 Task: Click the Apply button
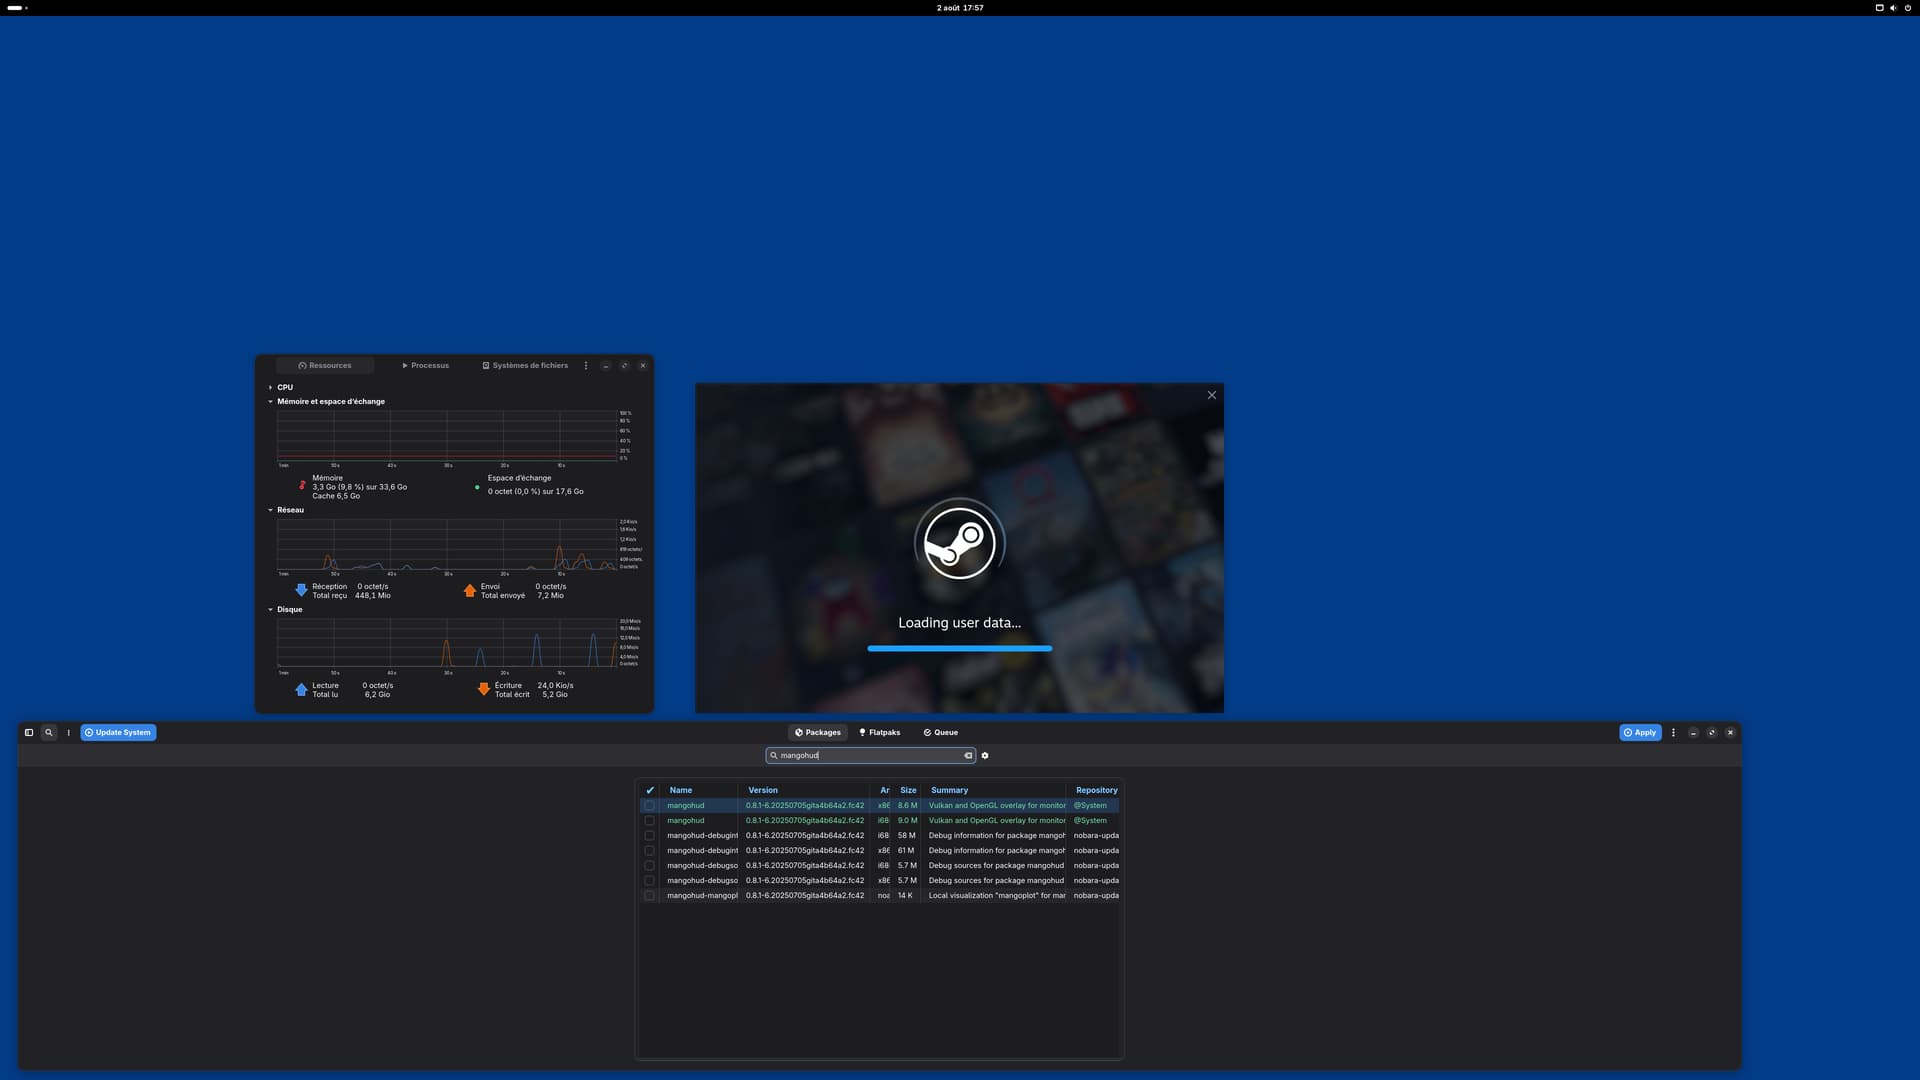pyautogui.click(x=1639, y=732)
